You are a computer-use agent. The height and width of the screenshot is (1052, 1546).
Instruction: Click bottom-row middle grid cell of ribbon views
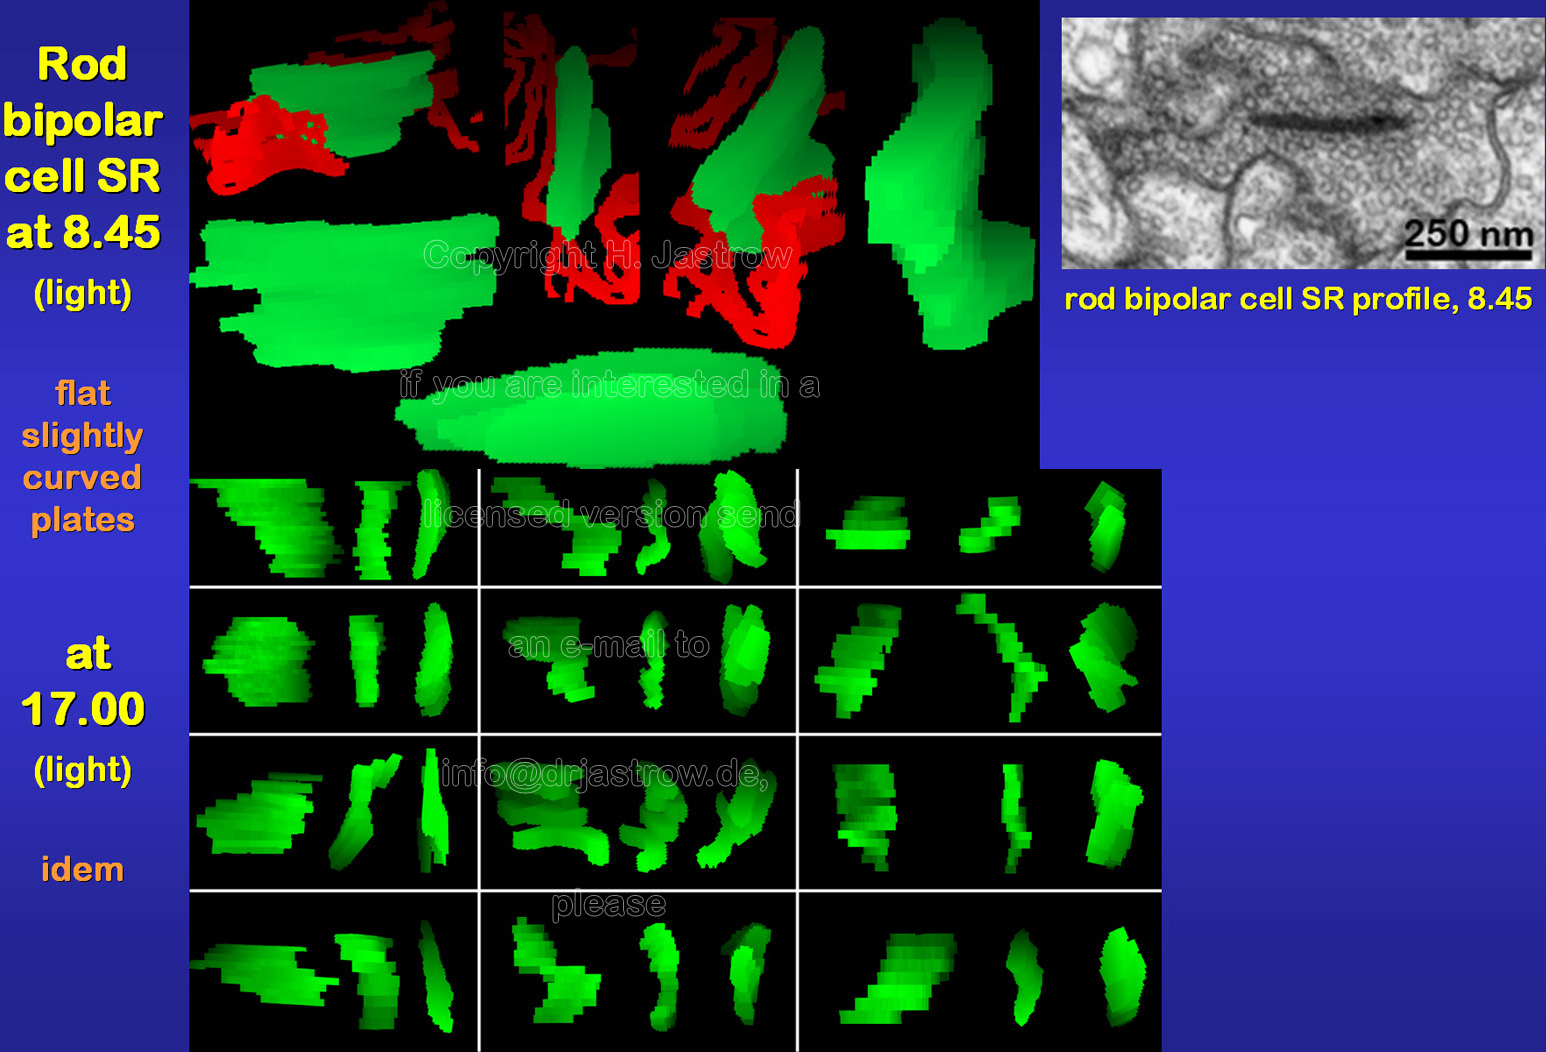click(638, 971)
